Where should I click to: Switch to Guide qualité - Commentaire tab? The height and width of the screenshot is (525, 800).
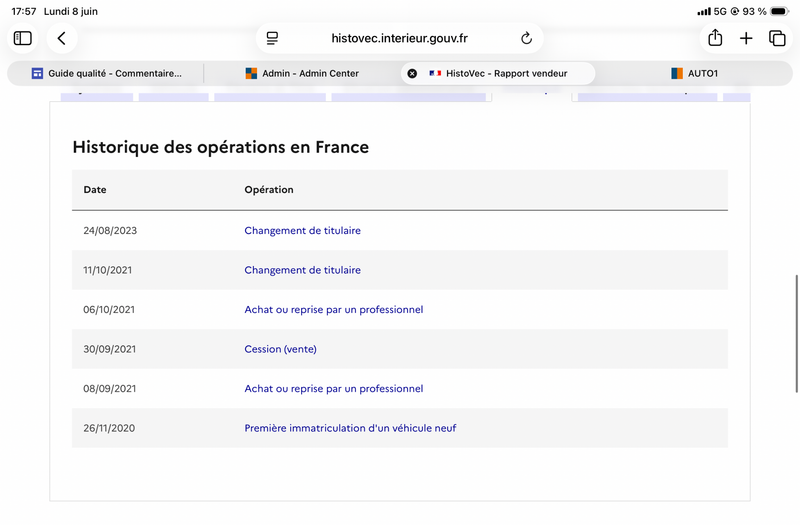pos(105,73)
